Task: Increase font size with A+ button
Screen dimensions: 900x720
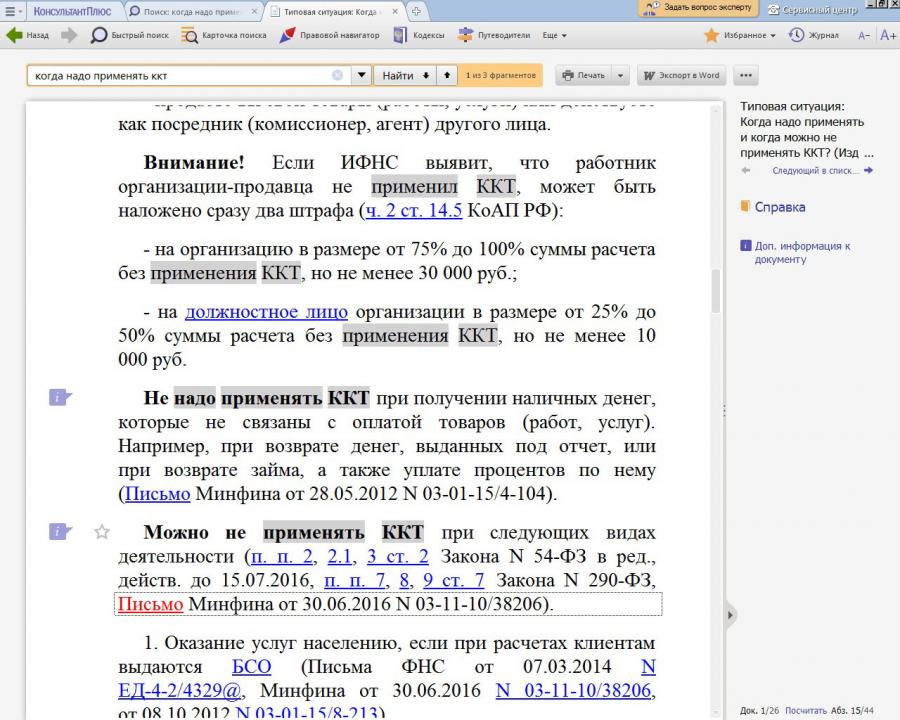Action: click(x=887, y=35)
